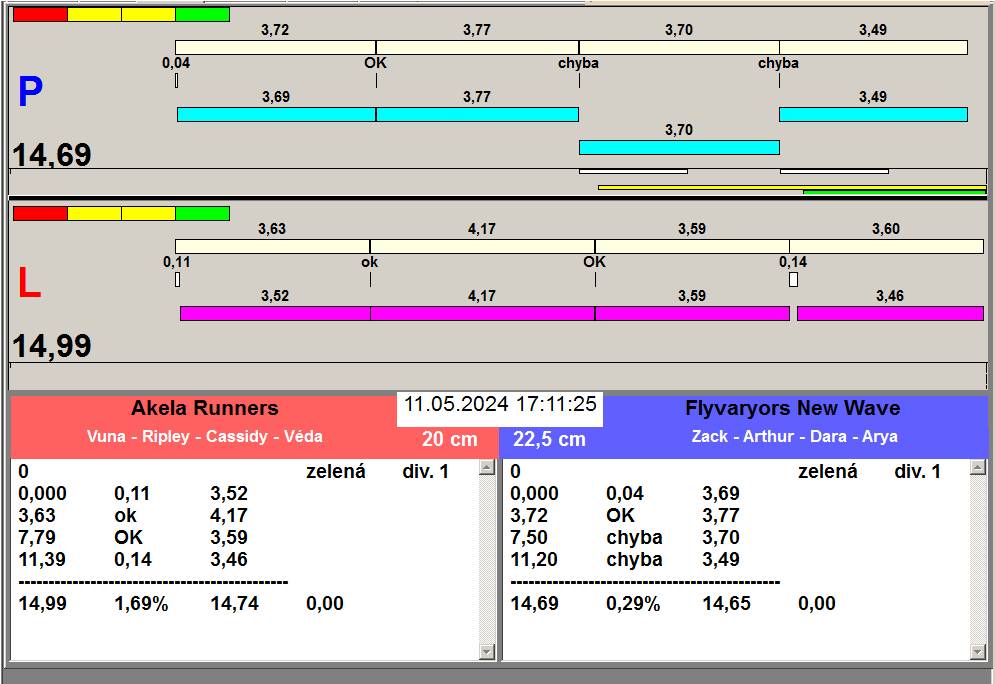This screenshot has width=995, height=684.
Task: Click the small 0,04 start marker in lane P
Action: point(177,80)
